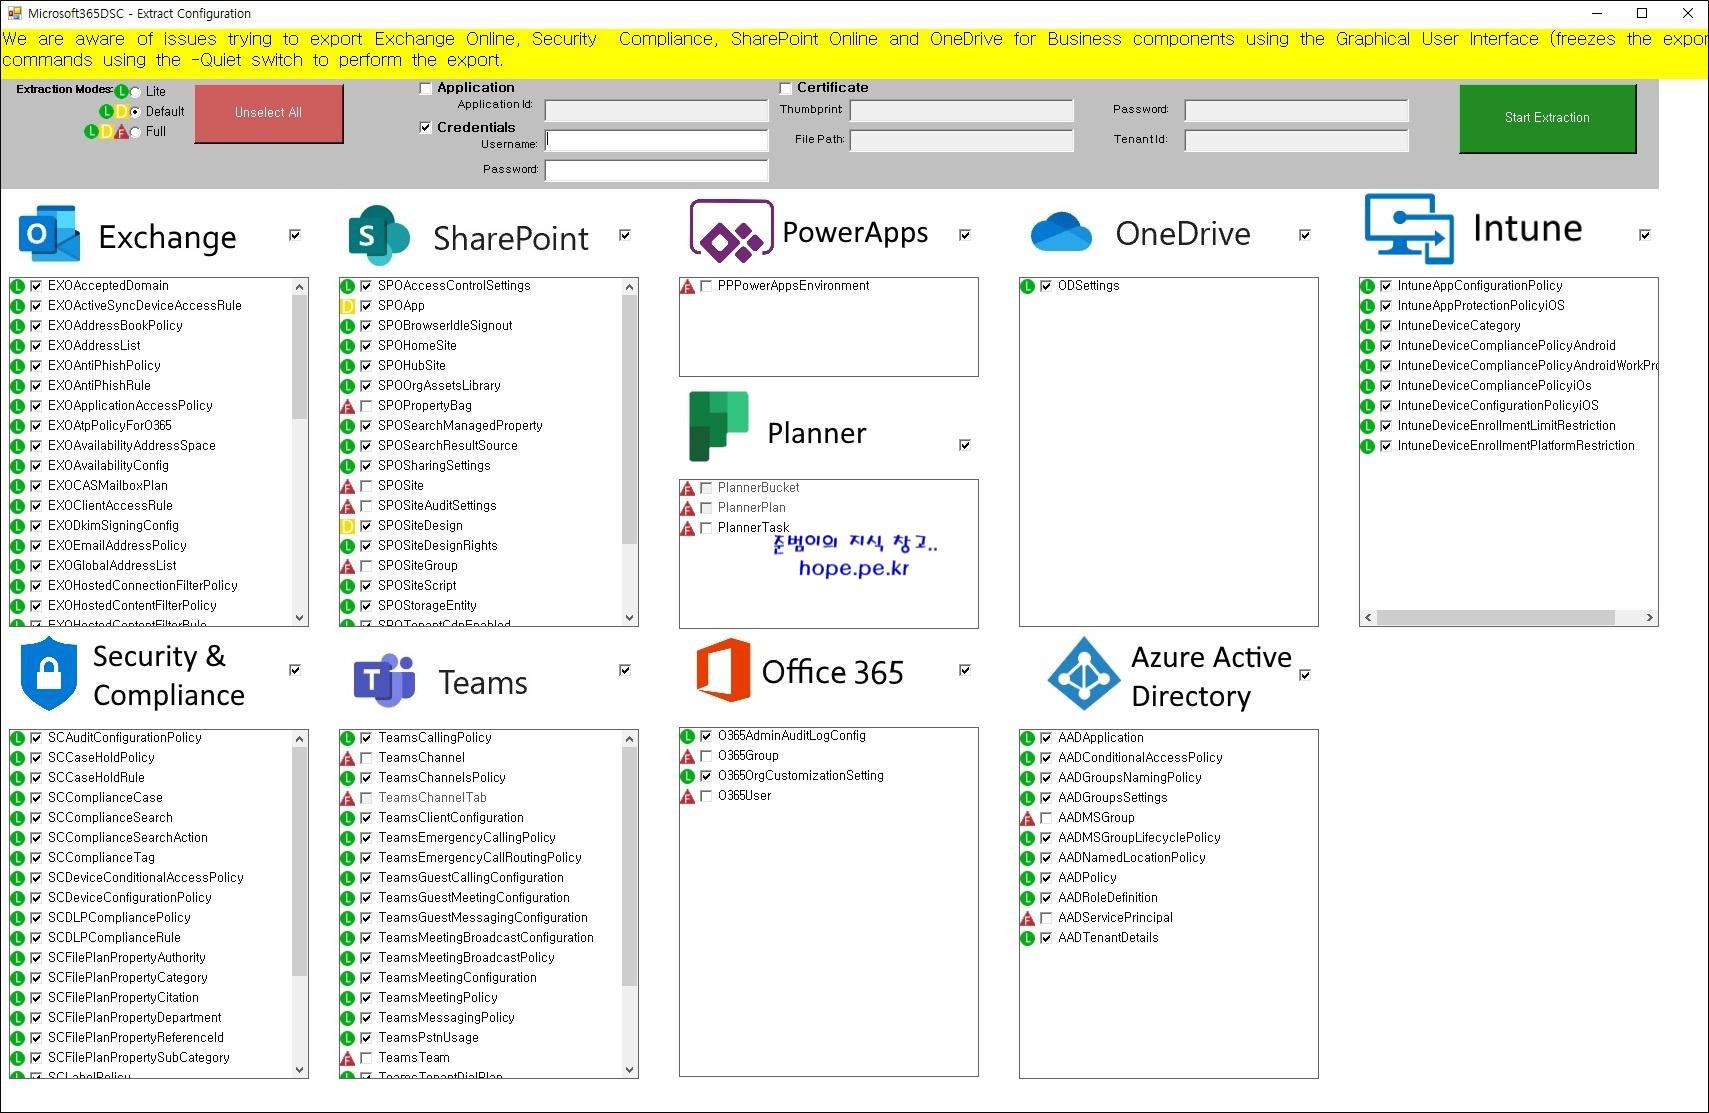Image resolution: width=1709 pixels, height=1113 pixels.
Task: Click the Application Id input field
Action: pos(656,110)
